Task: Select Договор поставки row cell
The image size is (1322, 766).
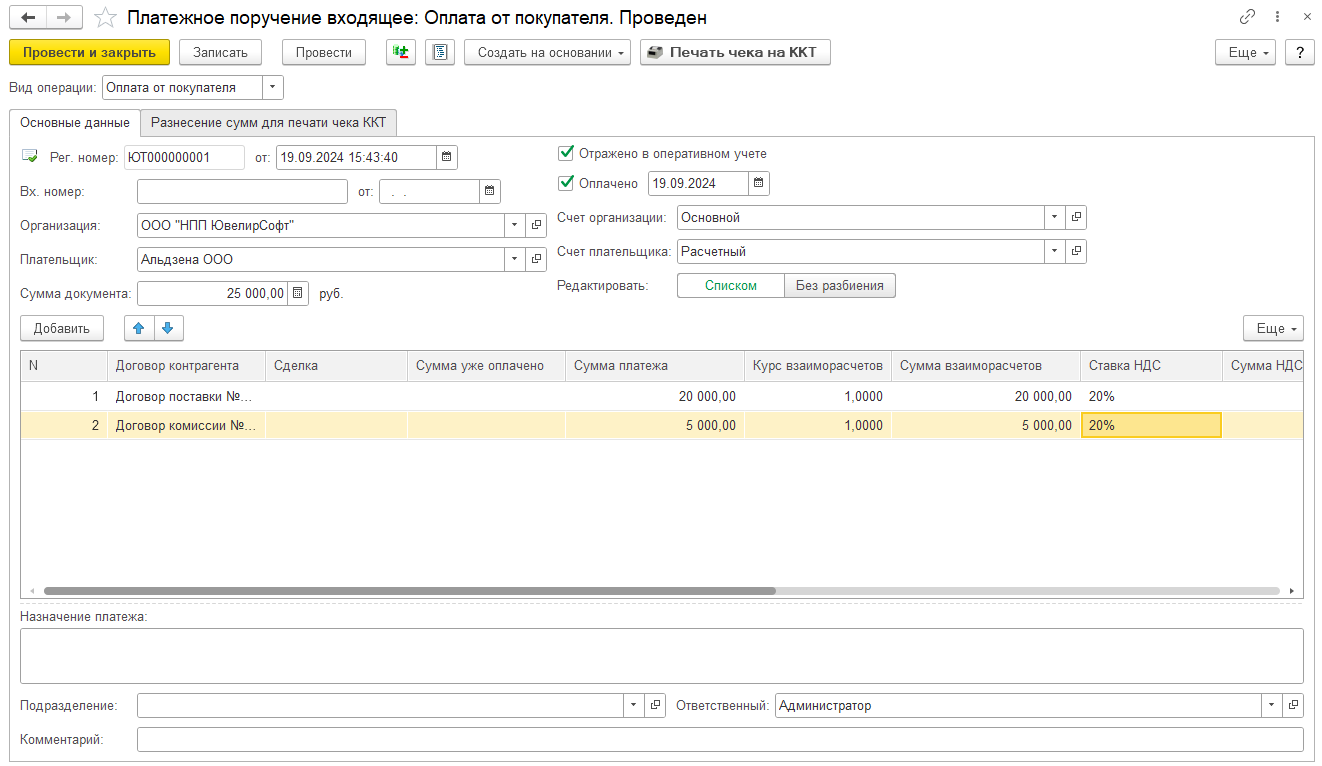Action: tap(186, 396)
